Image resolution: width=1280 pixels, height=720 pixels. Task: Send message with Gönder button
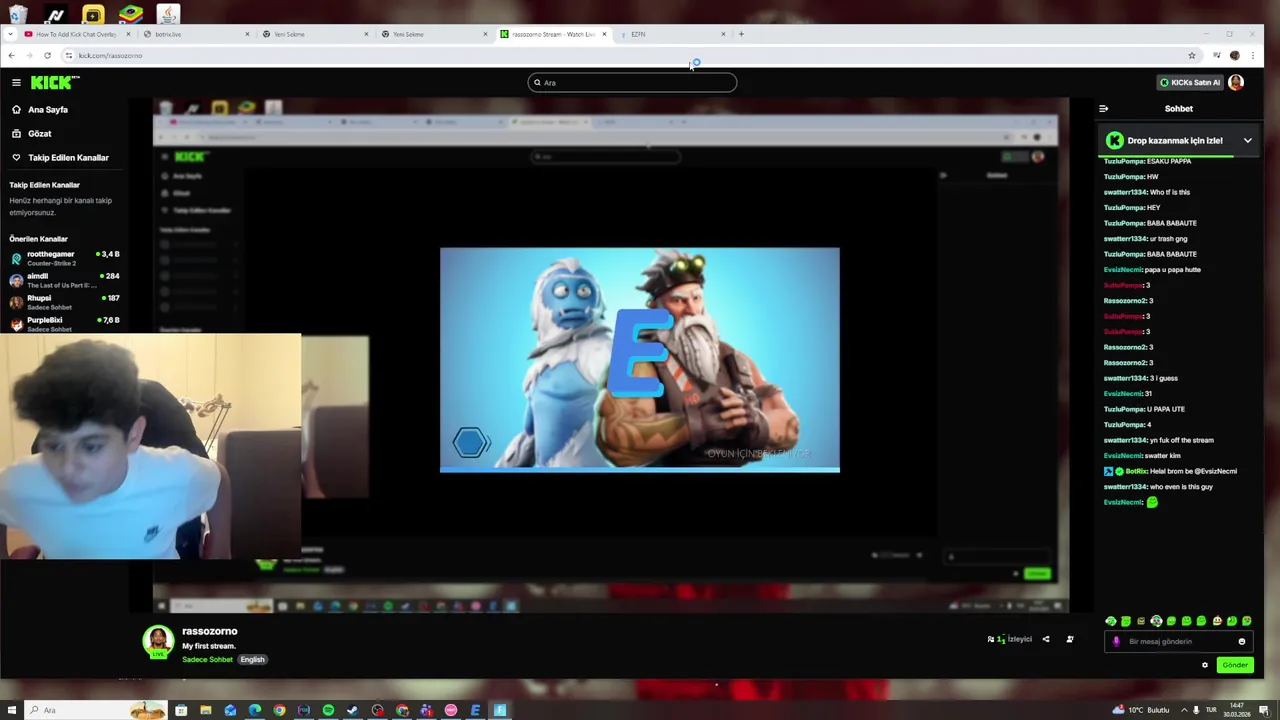click(1235, 665)
